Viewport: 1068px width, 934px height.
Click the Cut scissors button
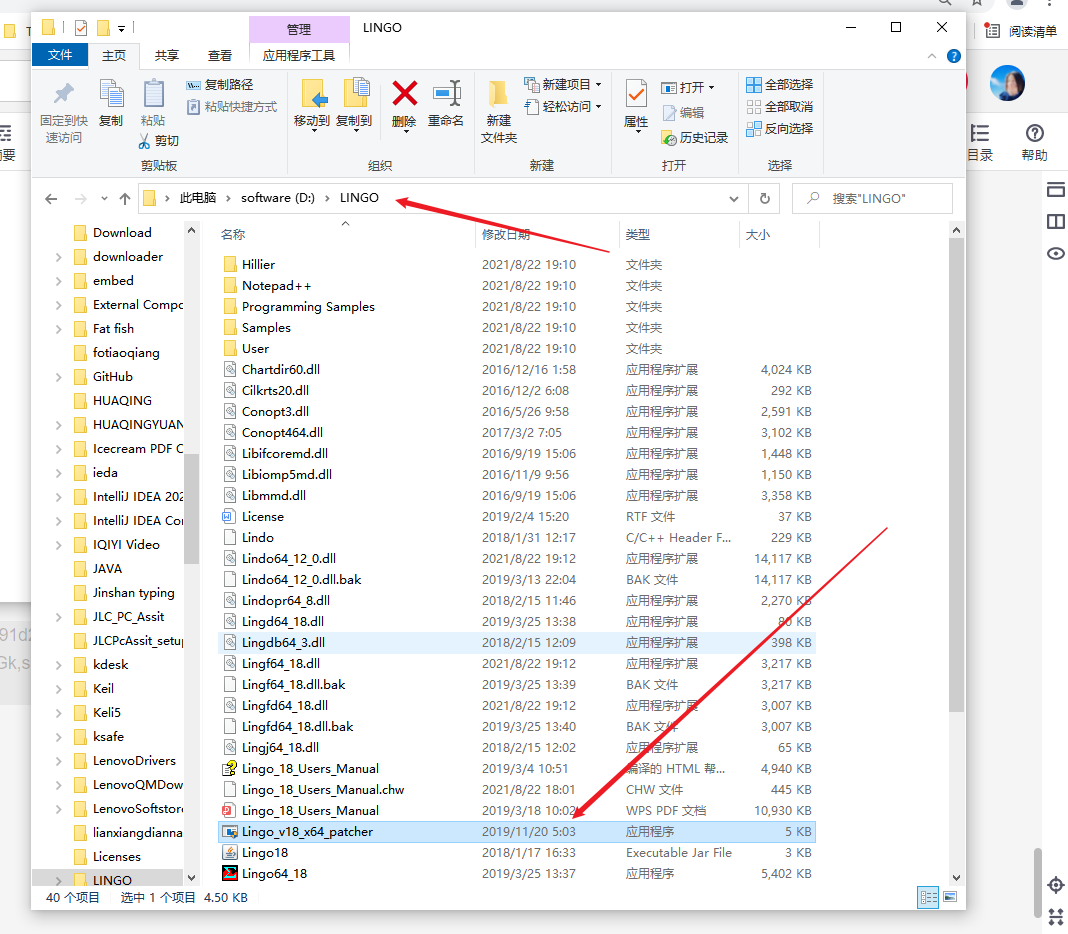[x=159, y=141]
